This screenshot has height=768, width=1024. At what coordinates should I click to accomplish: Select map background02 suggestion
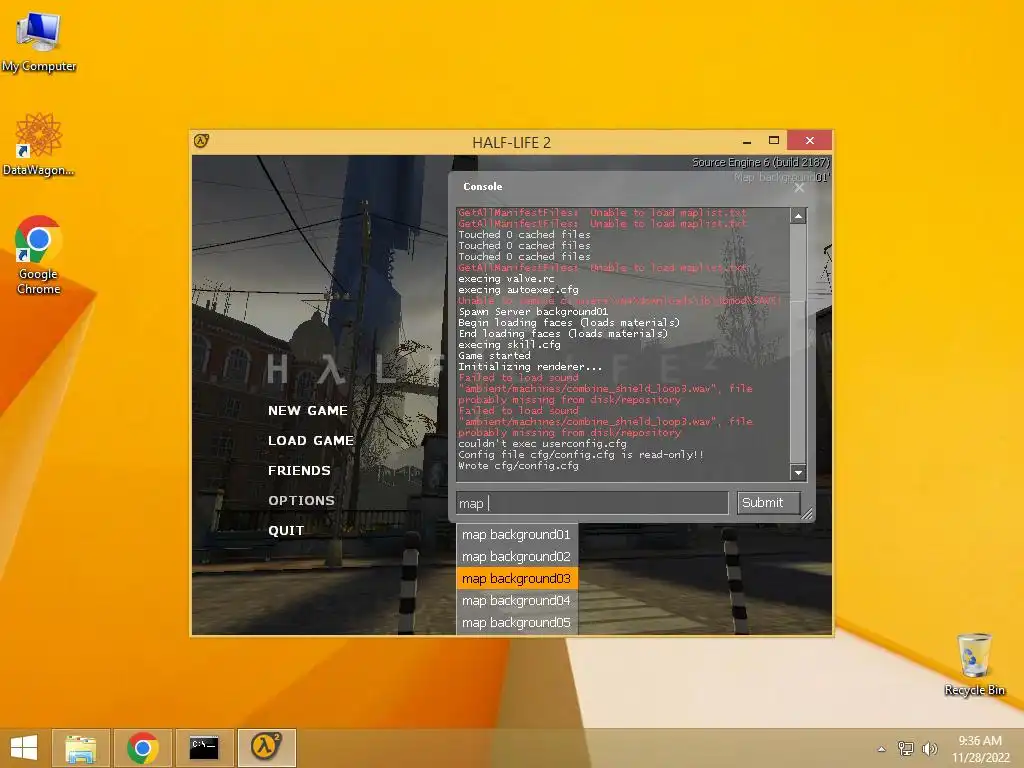(517, 556)
